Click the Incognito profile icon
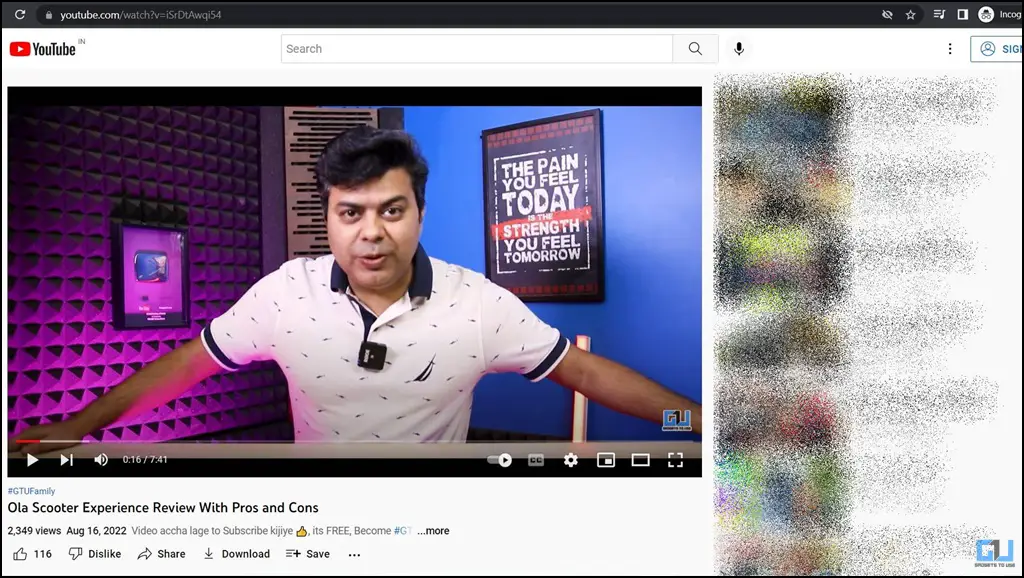The image size is (1024, 578). tap(986, 14)
